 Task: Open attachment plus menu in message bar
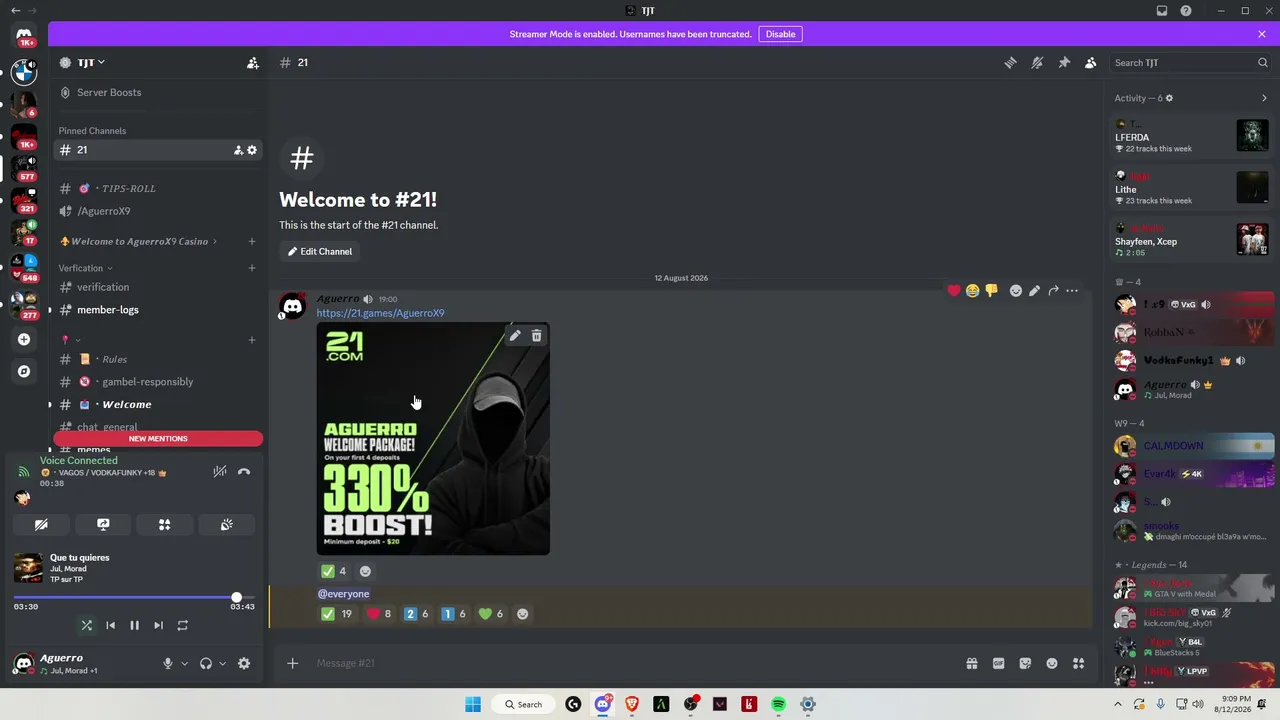(292, 663)
